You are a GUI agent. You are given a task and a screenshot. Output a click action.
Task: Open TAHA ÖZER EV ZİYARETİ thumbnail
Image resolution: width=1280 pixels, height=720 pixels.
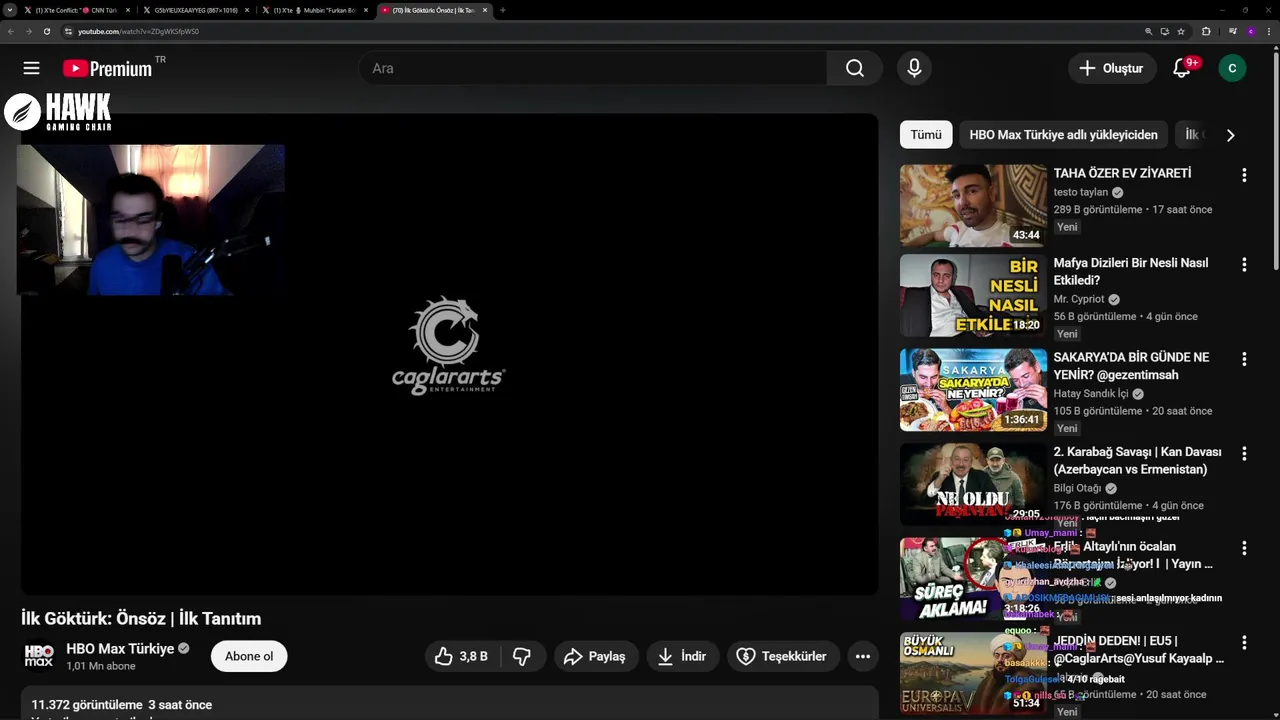click(x=973, y=206)
